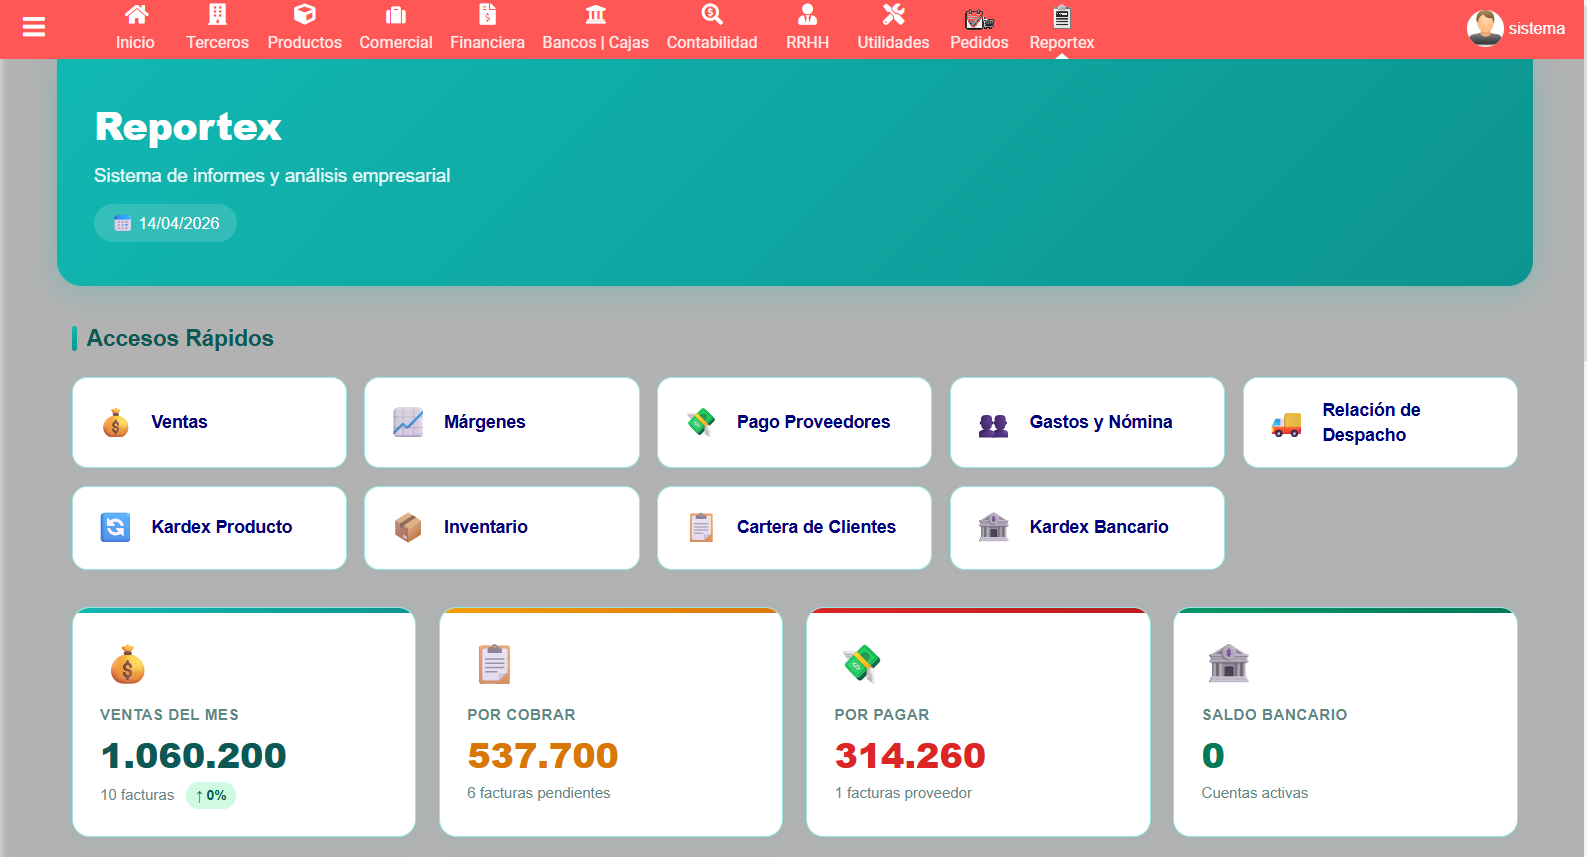Click 'Cuentas activas' text

coord(1255,793)
